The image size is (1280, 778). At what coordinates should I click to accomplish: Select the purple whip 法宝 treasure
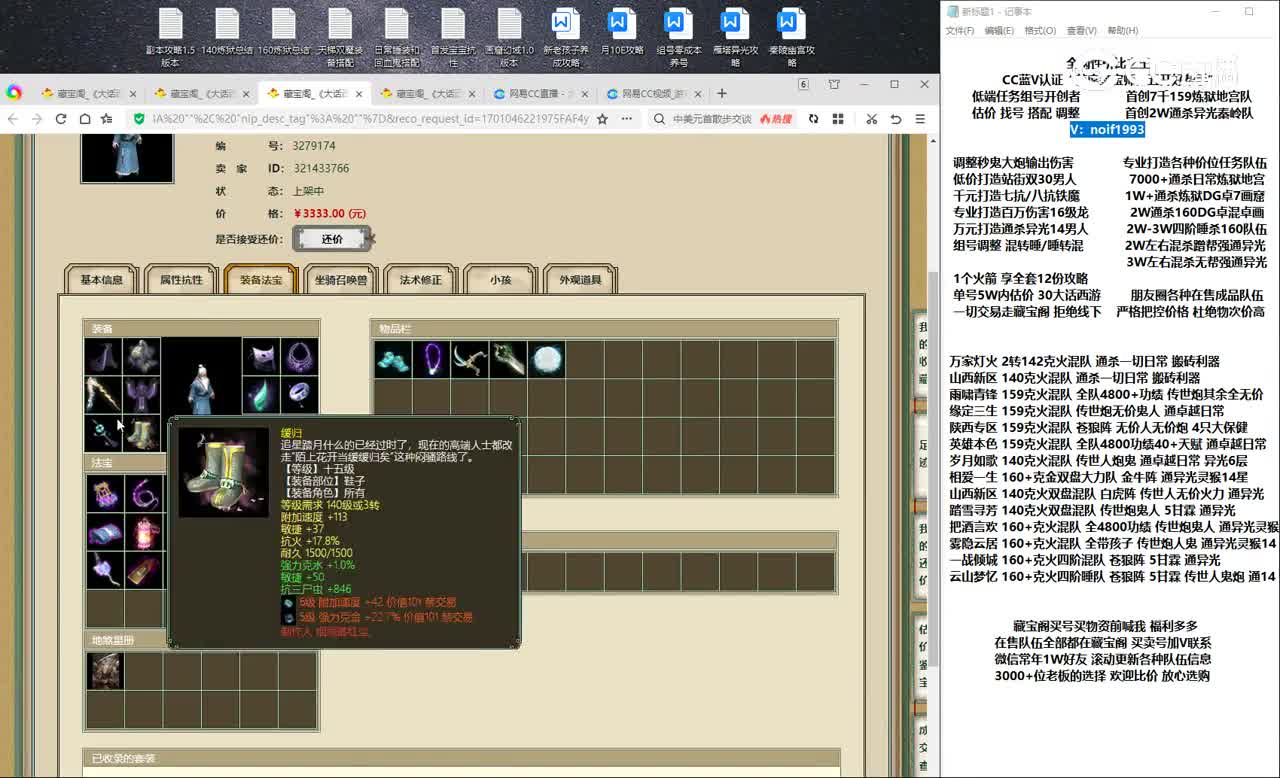(142, 494)
